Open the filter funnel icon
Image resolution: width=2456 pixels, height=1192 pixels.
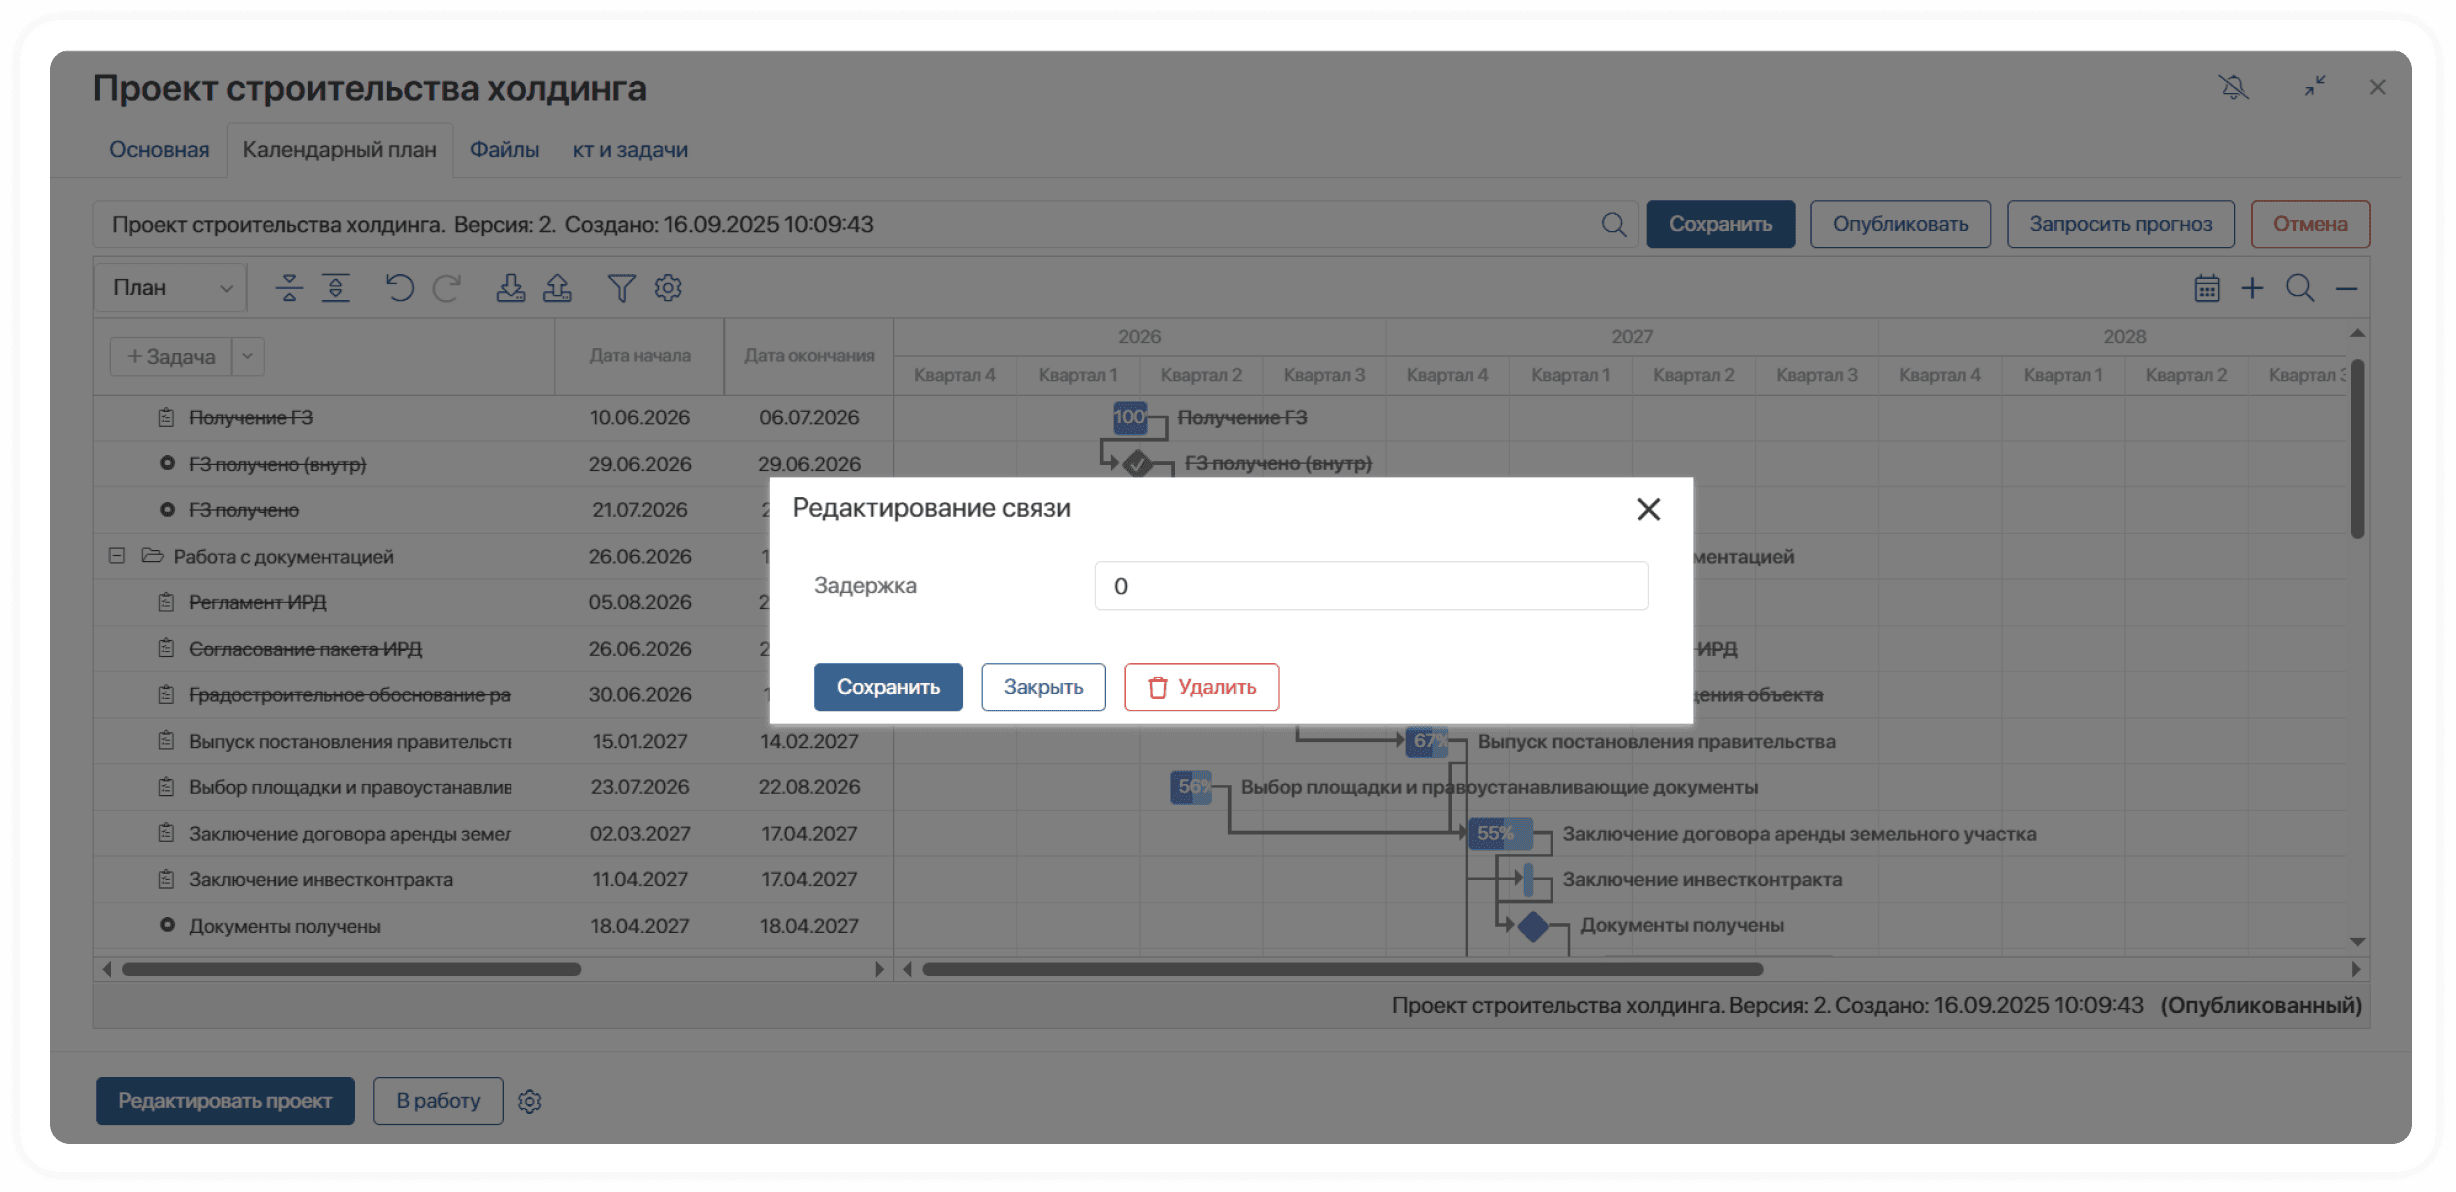pos(621,289)
